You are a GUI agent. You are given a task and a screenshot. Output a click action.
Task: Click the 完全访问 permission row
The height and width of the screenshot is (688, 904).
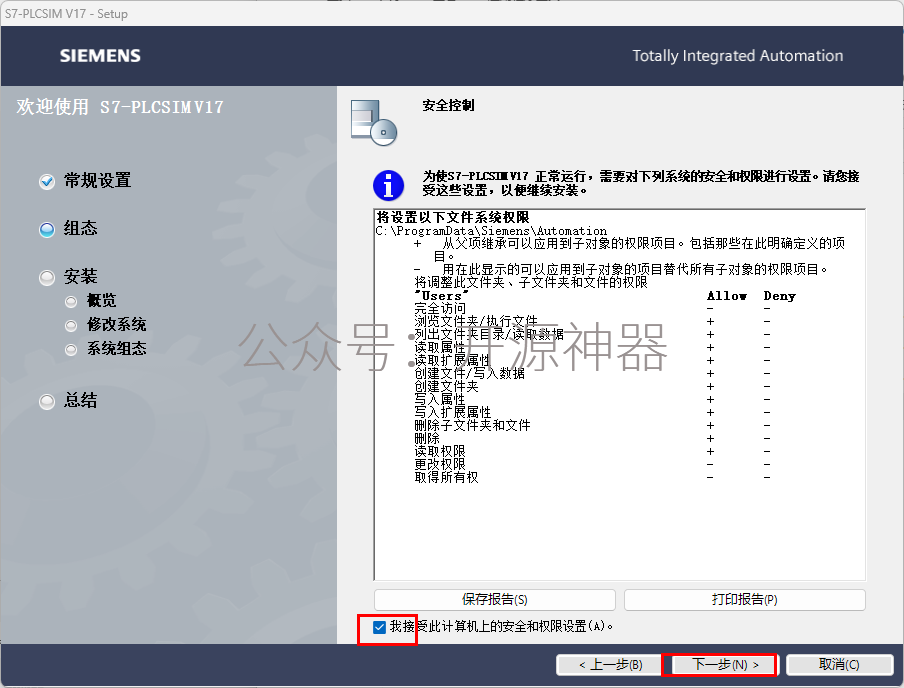click(x=592, y=309)
